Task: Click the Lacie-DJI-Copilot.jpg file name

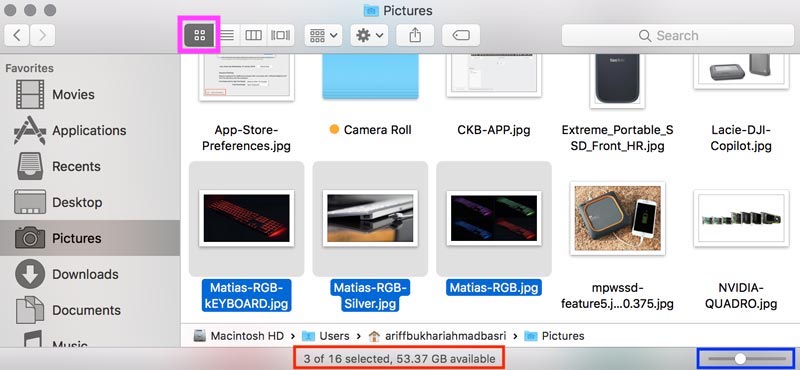Action: click(x=741, y=138)
